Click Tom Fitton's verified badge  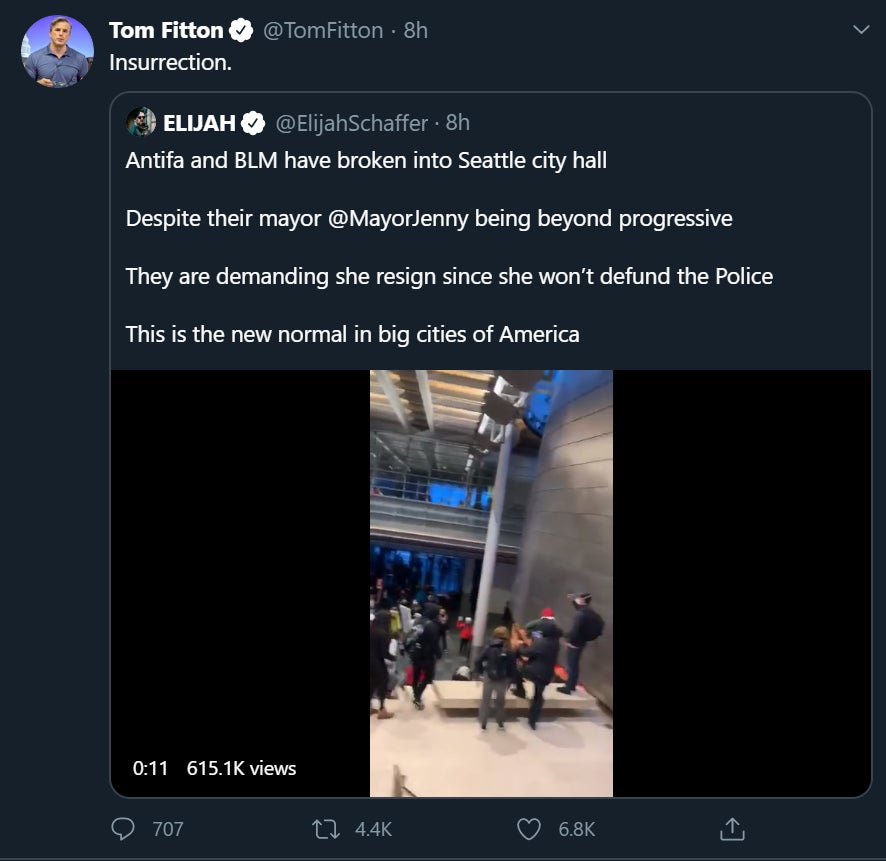pyautogui.click(x=241, y=31)
